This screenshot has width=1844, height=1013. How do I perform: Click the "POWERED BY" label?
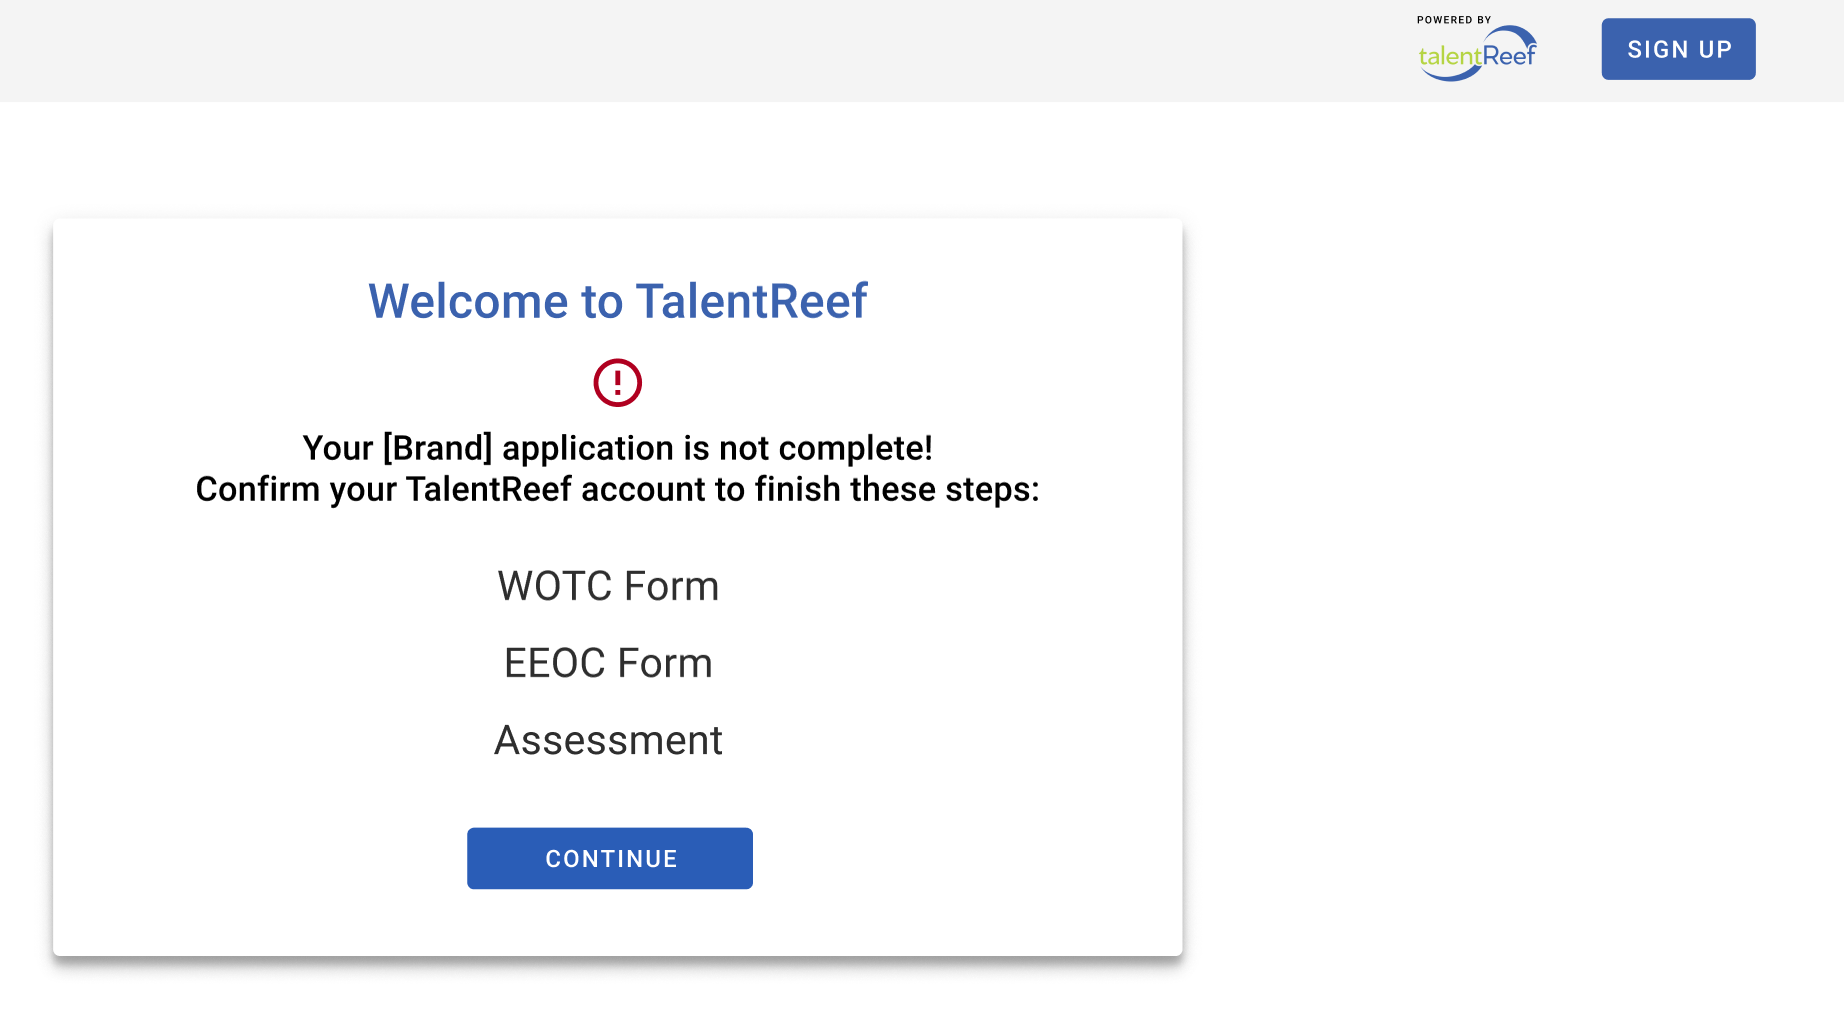coord(1453,20)
